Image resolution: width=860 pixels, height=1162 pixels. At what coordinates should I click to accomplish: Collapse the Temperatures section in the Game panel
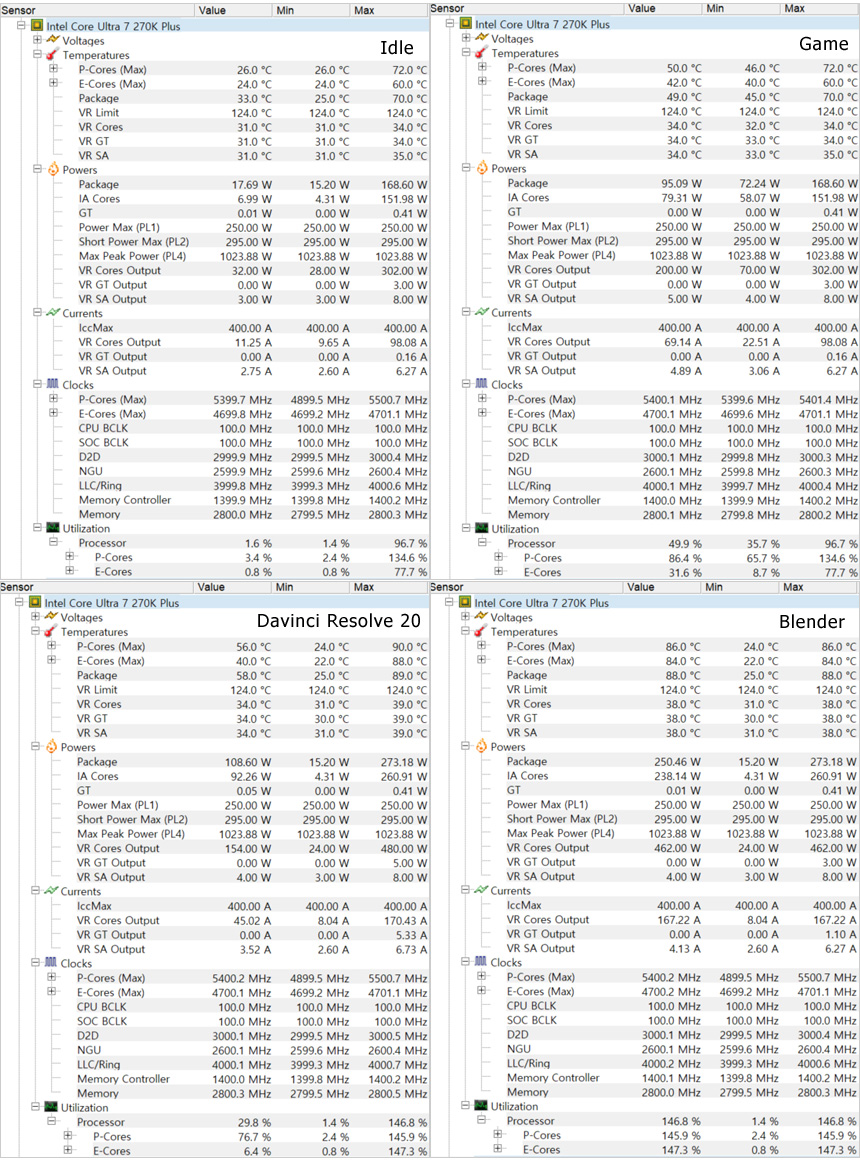(467, 53)
